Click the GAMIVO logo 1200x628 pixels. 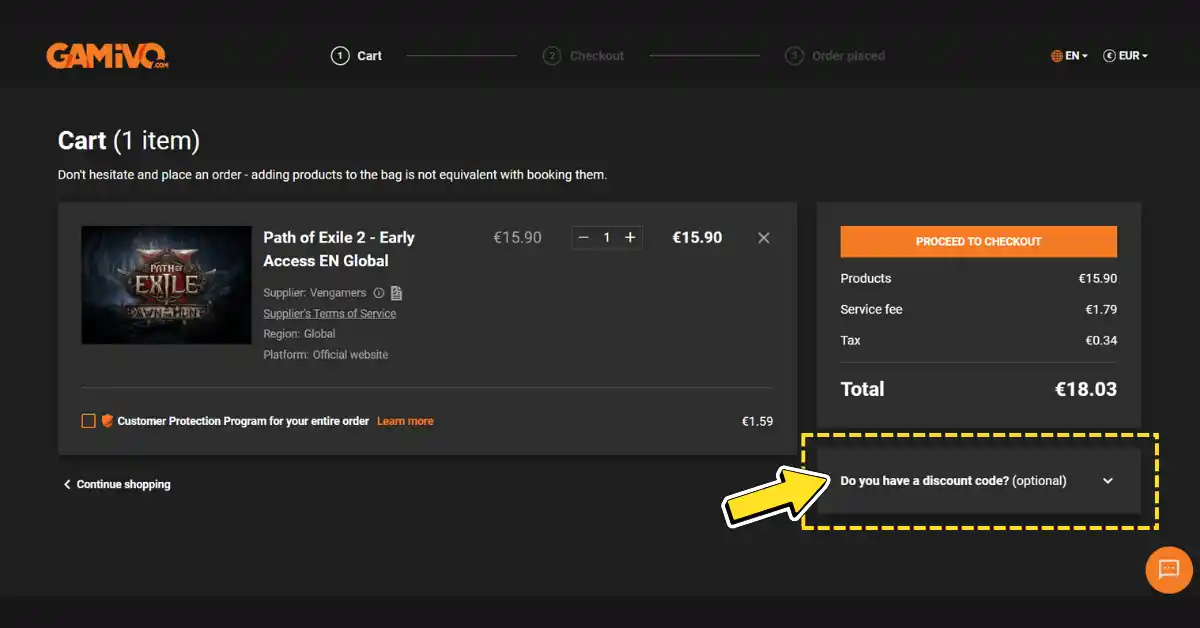tap(107, 55)
